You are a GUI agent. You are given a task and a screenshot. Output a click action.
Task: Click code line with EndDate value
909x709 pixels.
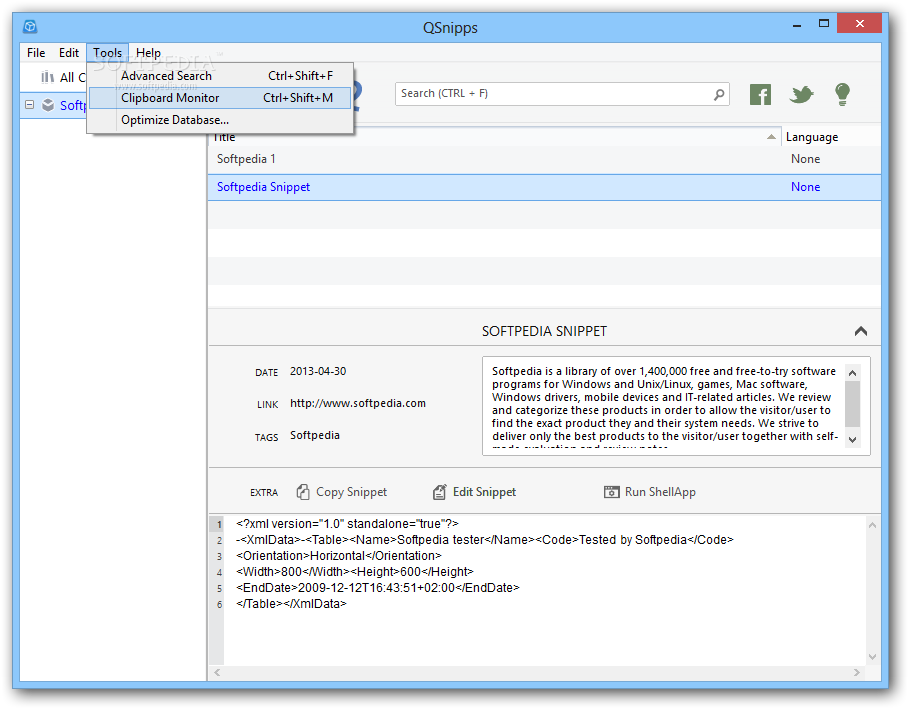tap(377, 588)
